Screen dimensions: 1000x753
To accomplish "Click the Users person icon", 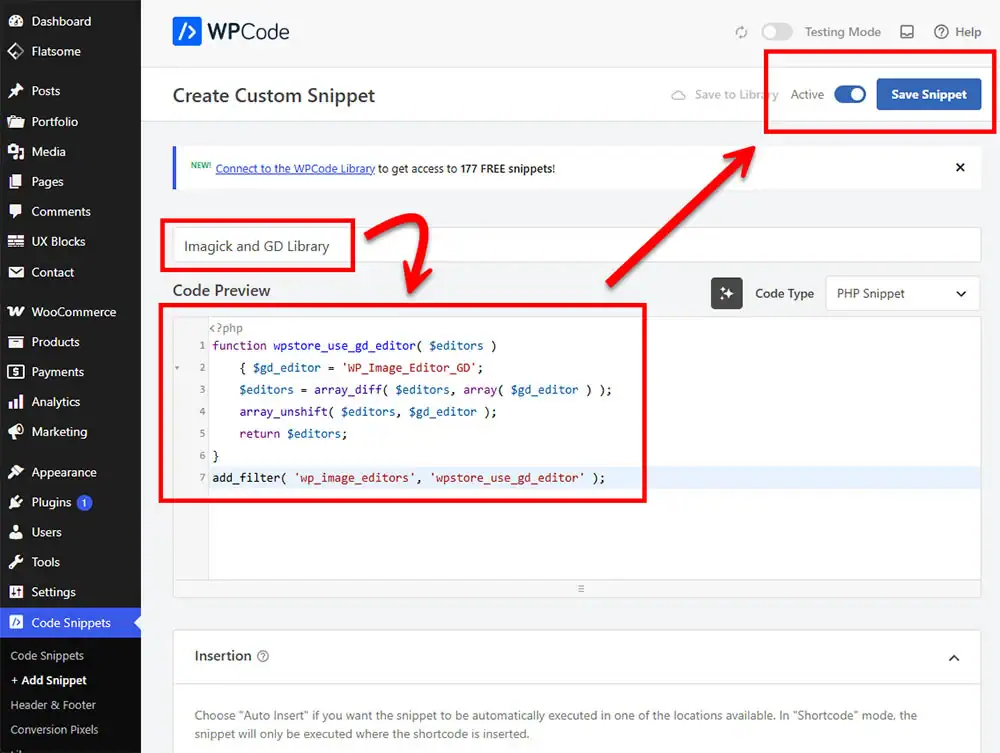I will 16,532.
